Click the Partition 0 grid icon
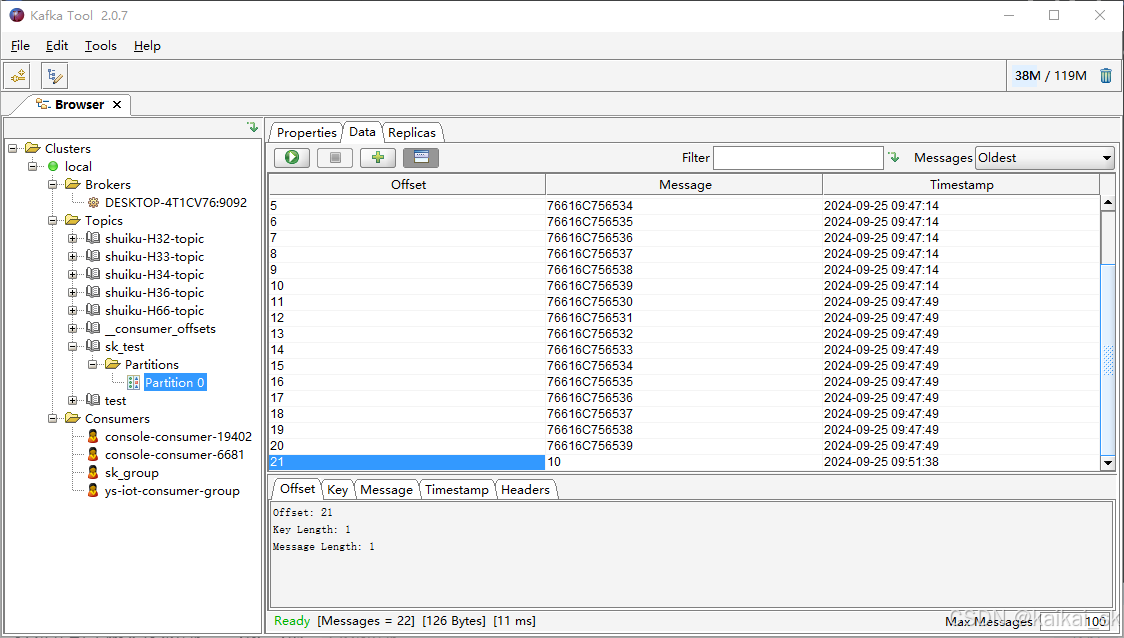 133,383
